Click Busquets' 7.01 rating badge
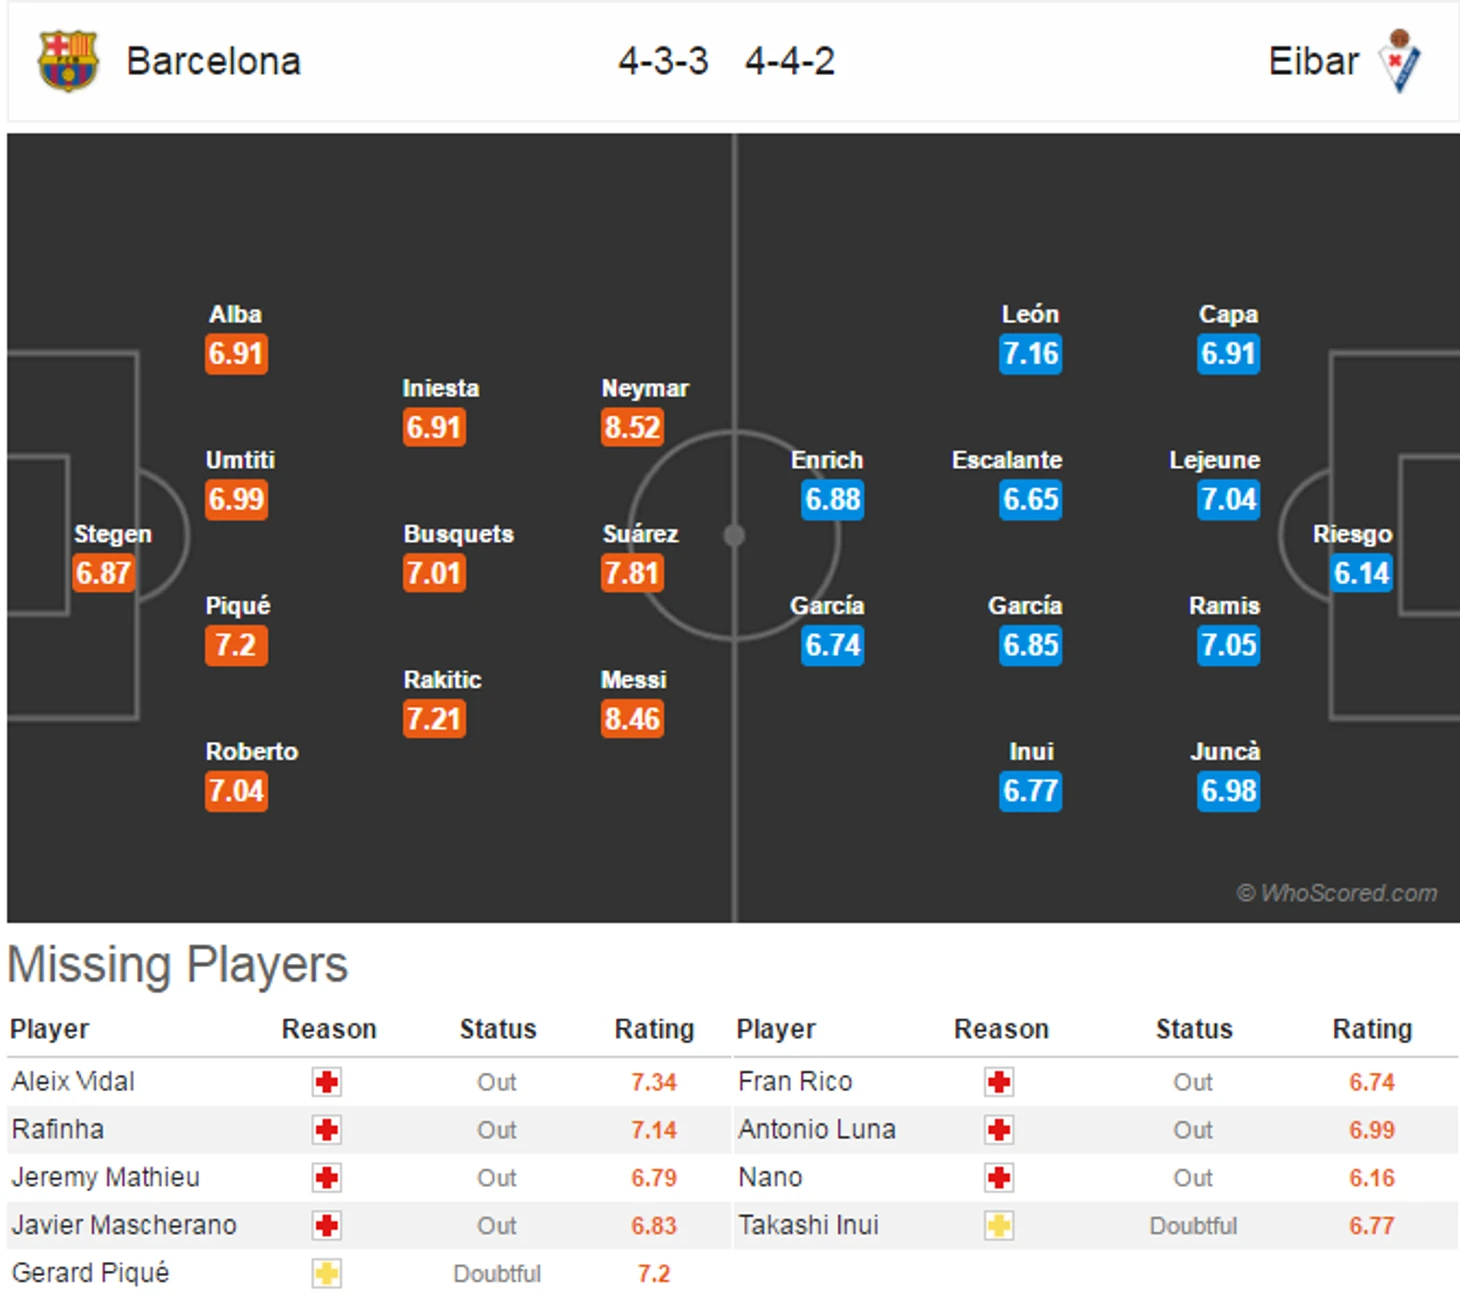The width and height of the screenshot is (1460, 1316). 434,574
